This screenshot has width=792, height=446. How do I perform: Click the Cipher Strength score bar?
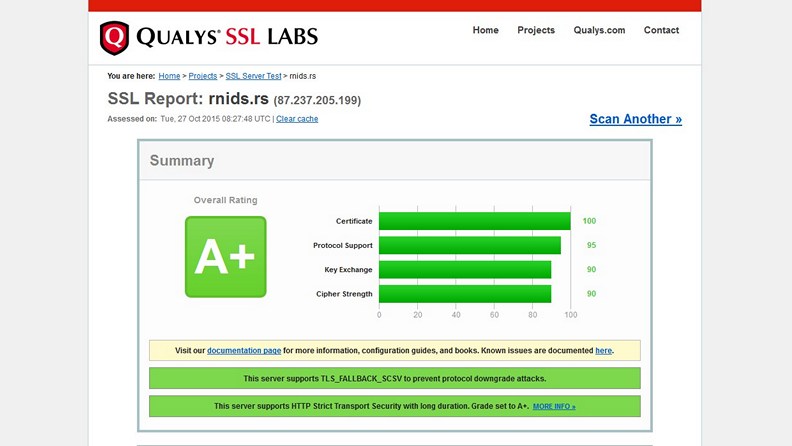464,294
